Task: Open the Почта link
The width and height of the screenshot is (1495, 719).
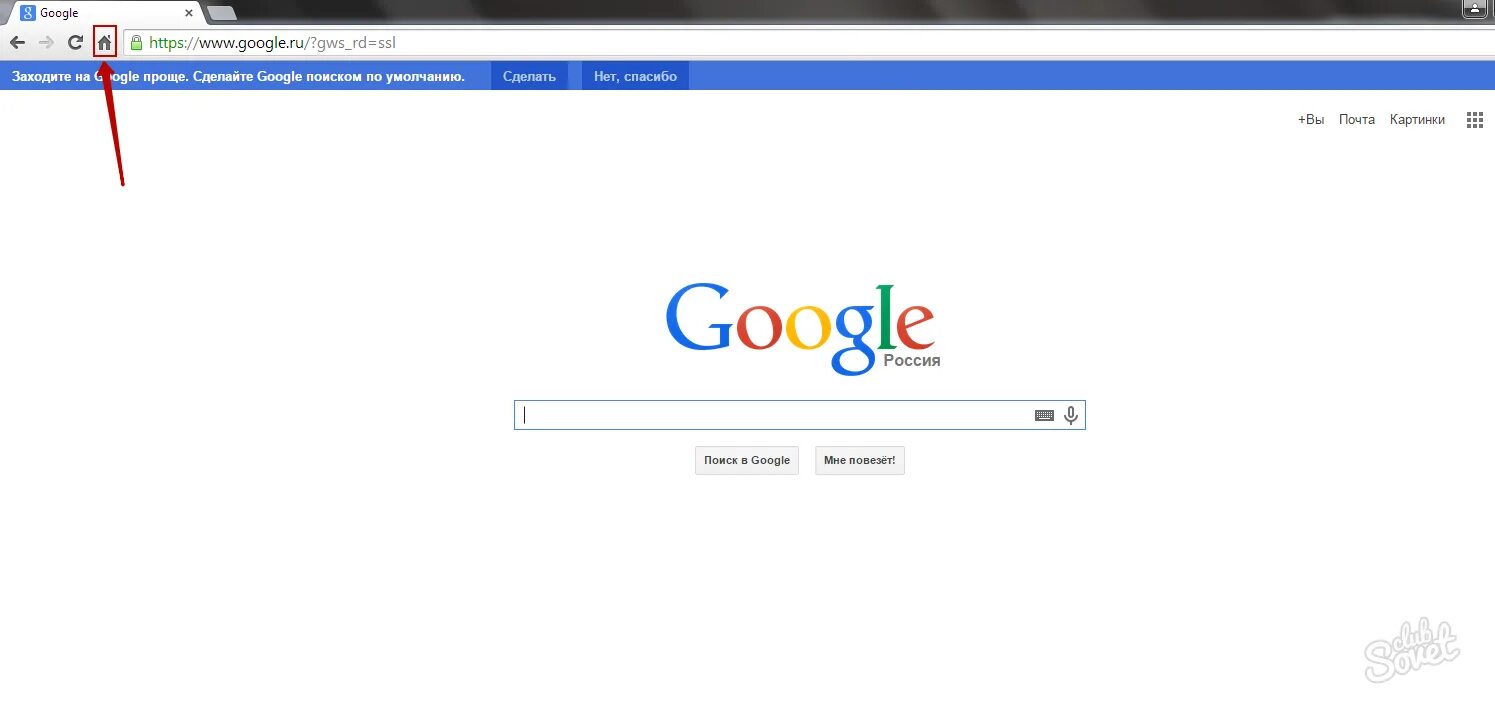Action: pos(1357,119)
